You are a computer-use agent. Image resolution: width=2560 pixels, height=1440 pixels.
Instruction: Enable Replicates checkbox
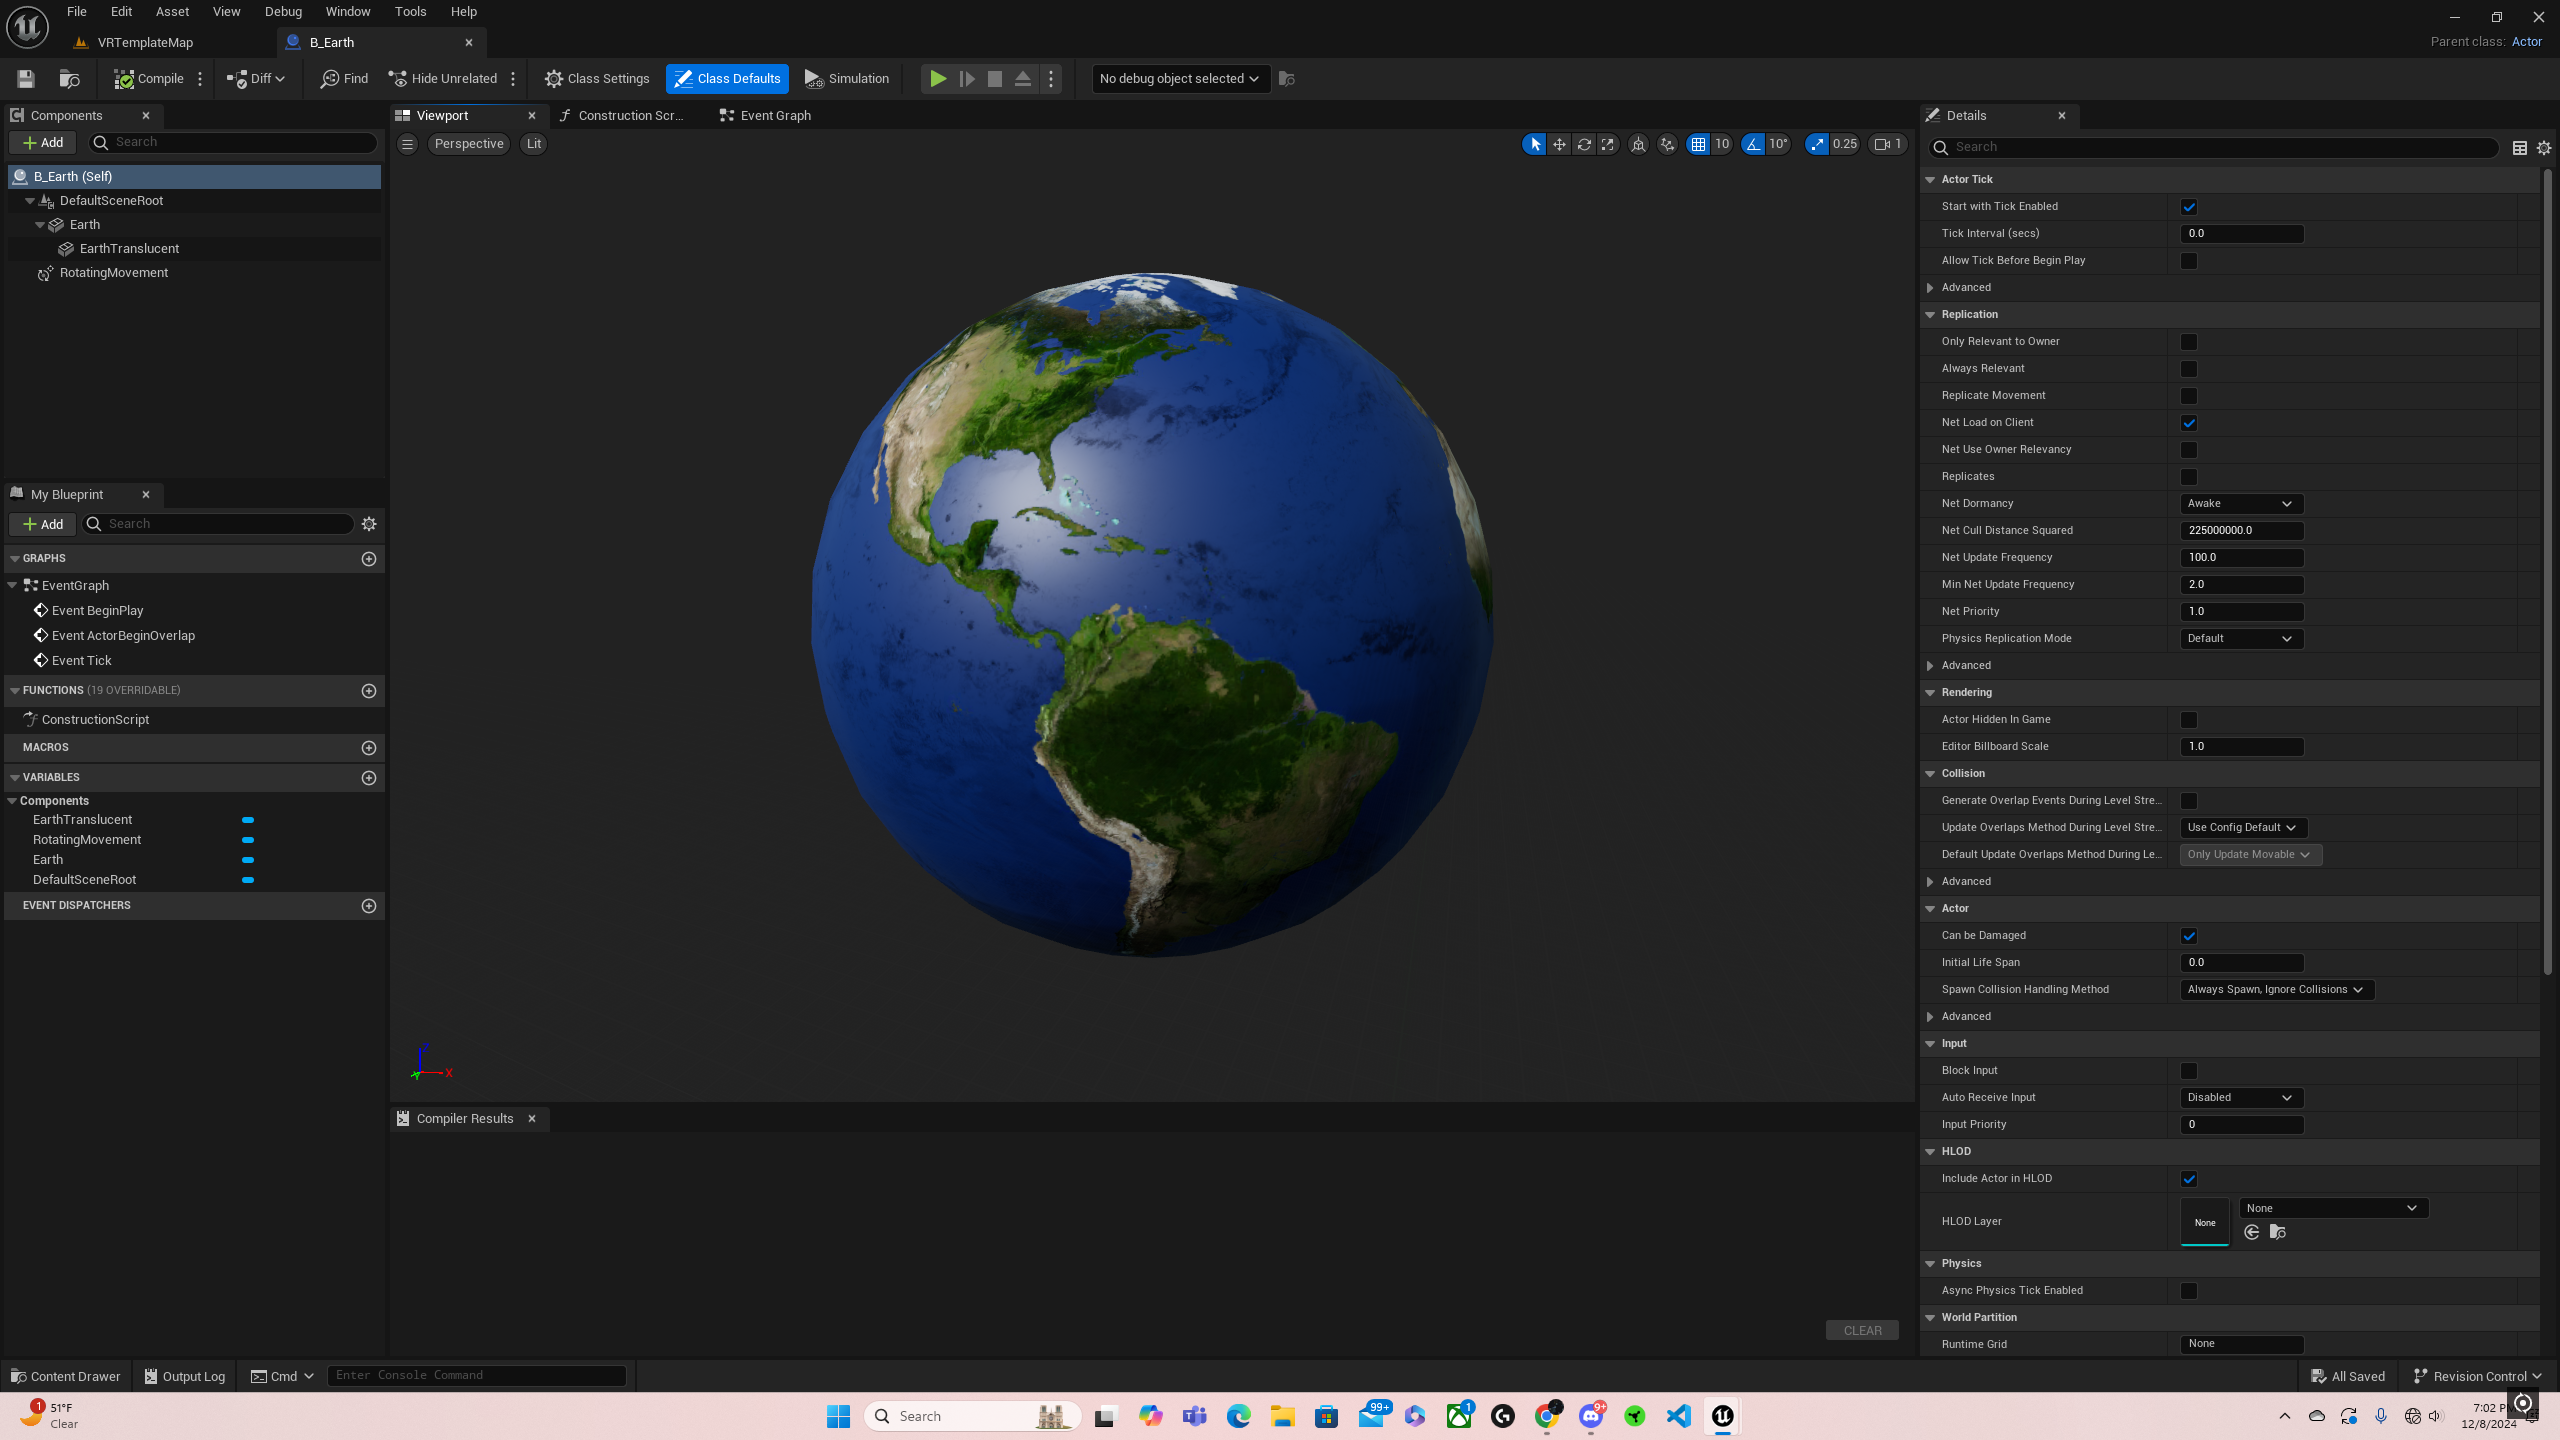[x=2189, y=477]
